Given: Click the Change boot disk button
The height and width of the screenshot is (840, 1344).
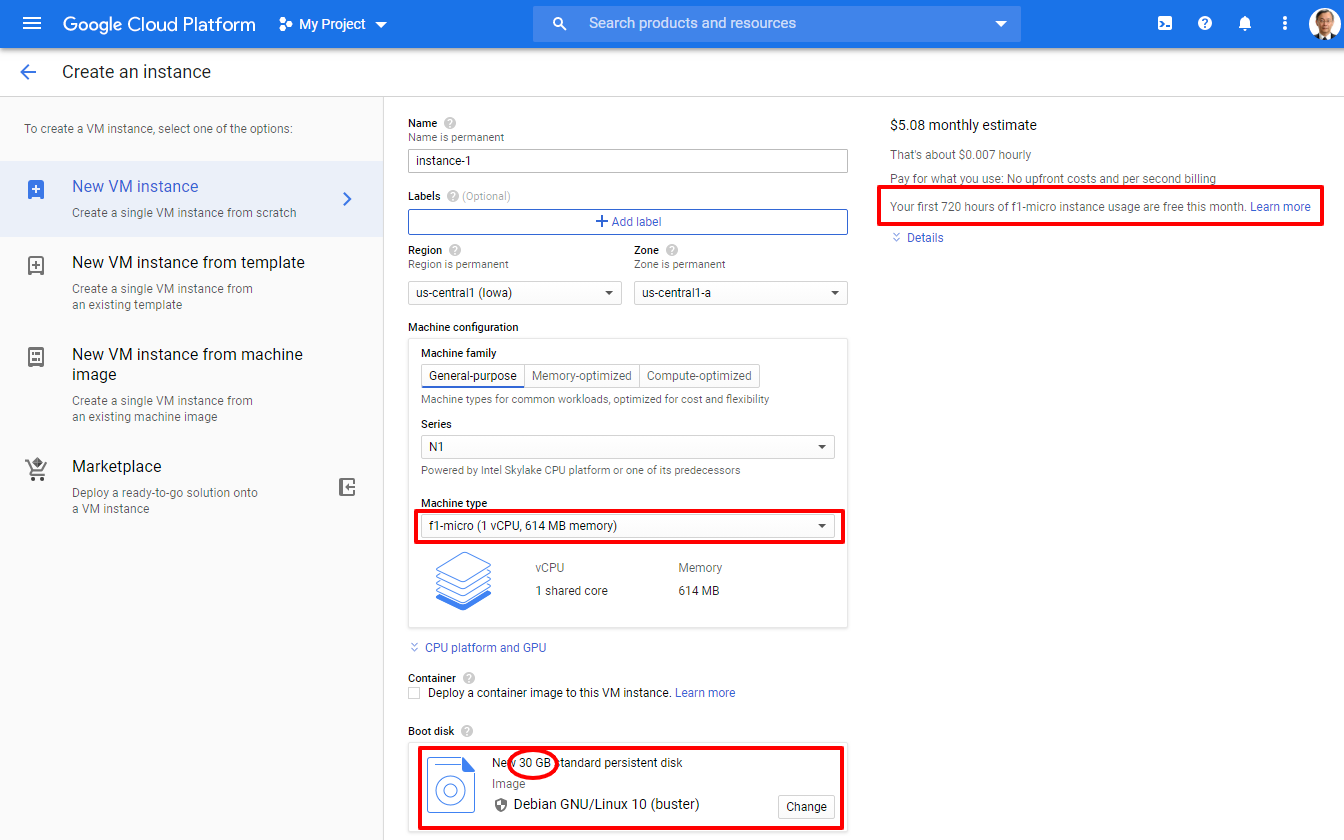Looking at the screenshot, I should click(x=806, y=807).
